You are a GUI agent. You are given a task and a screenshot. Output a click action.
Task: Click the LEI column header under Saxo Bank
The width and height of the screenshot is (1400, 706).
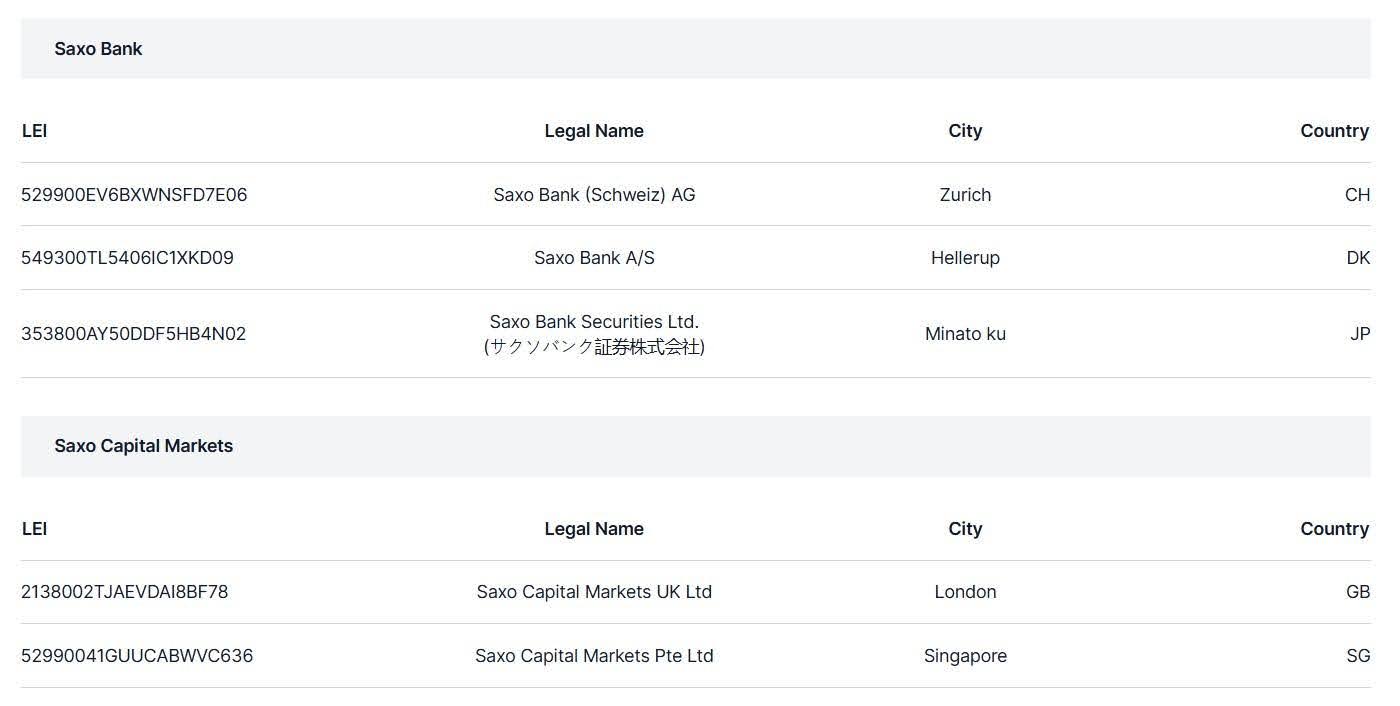click(x=34, y=131)
